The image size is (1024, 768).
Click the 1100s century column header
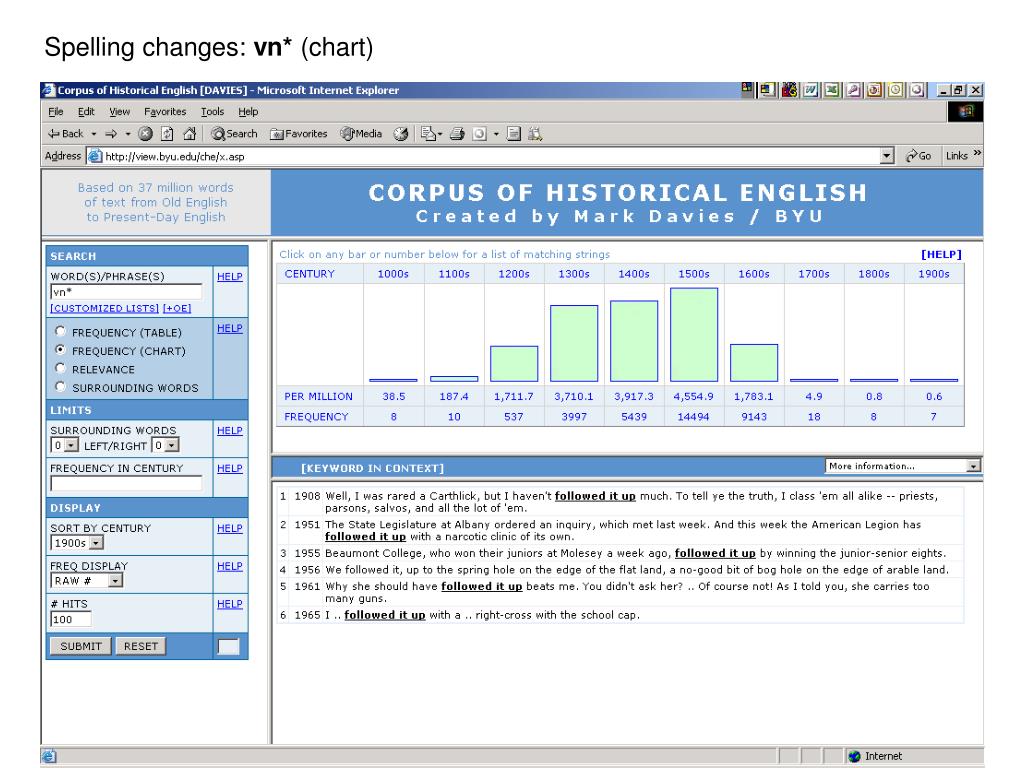454,274
